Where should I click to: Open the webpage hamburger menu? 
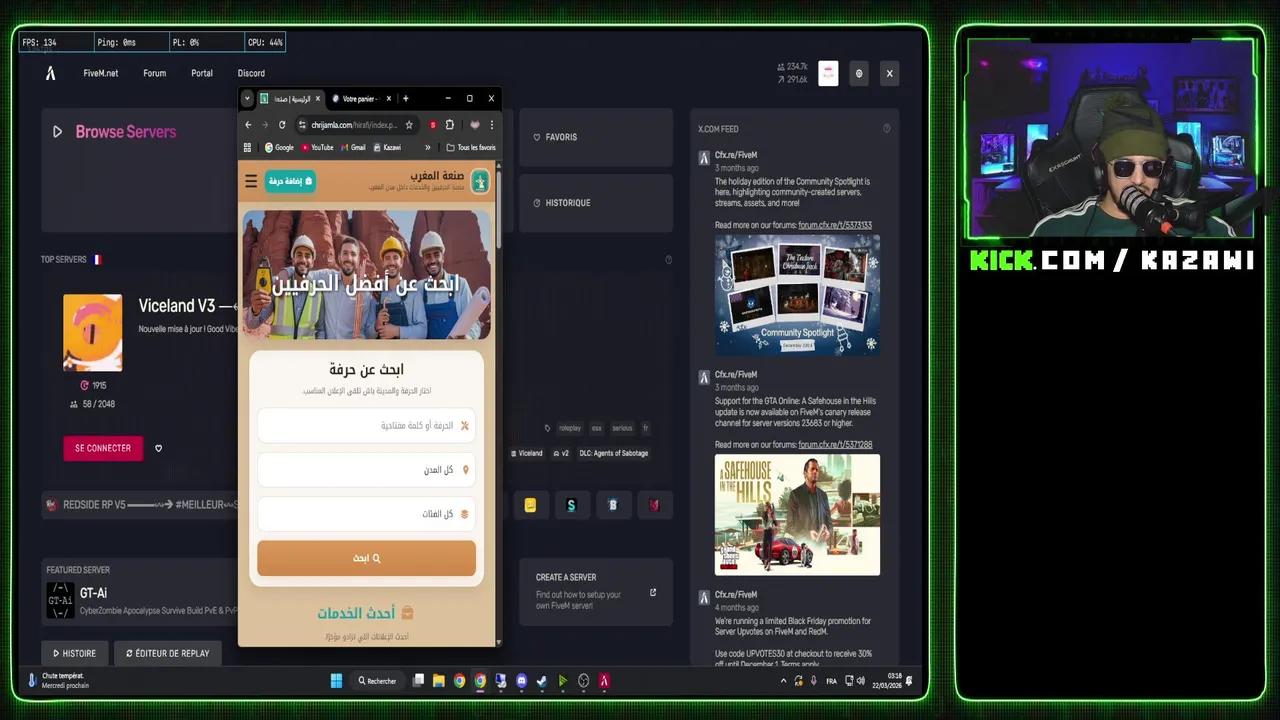pyautogui.click(x=251, y=181)
